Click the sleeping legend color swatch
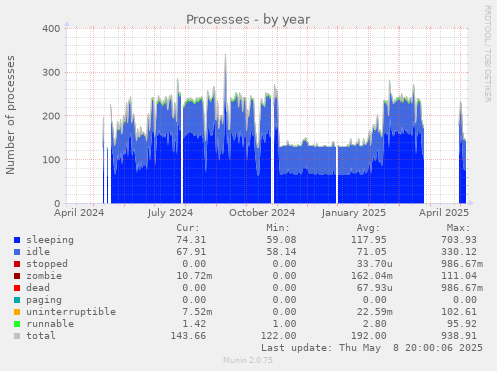Screen dimensions: 497x371 click(x=17, y=240)
